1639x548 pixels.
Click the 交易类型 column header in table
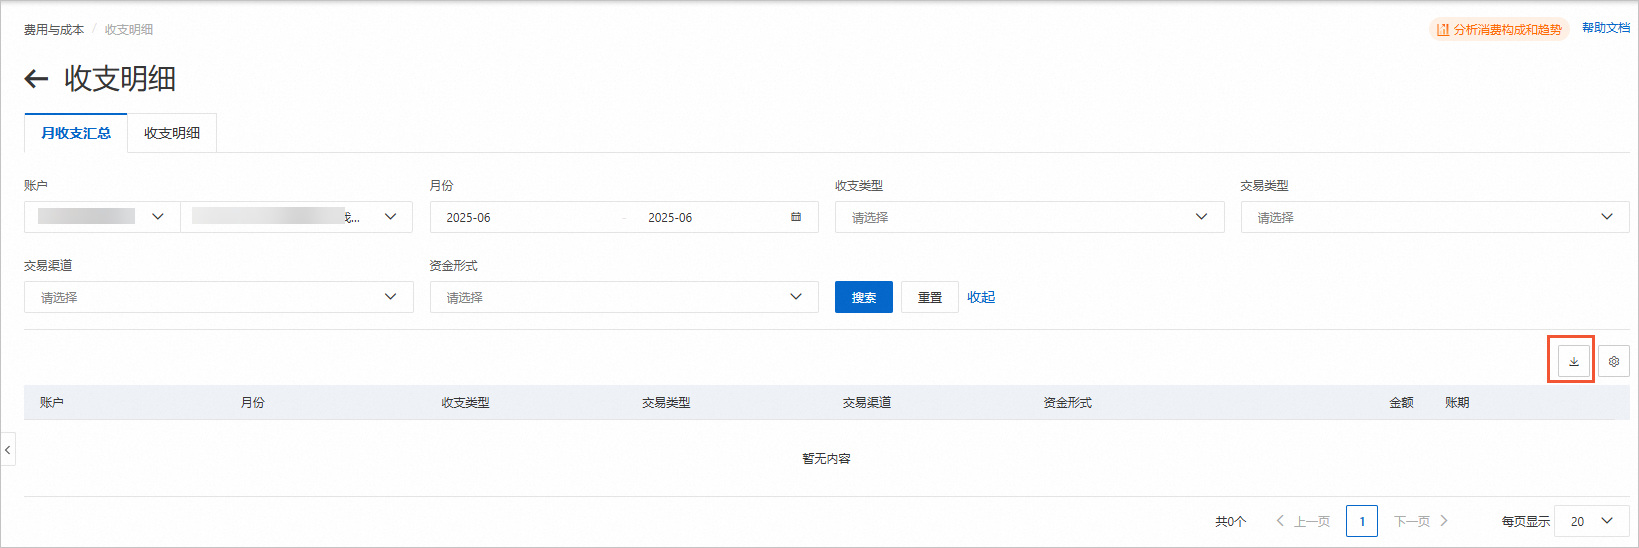coord(666,402)
